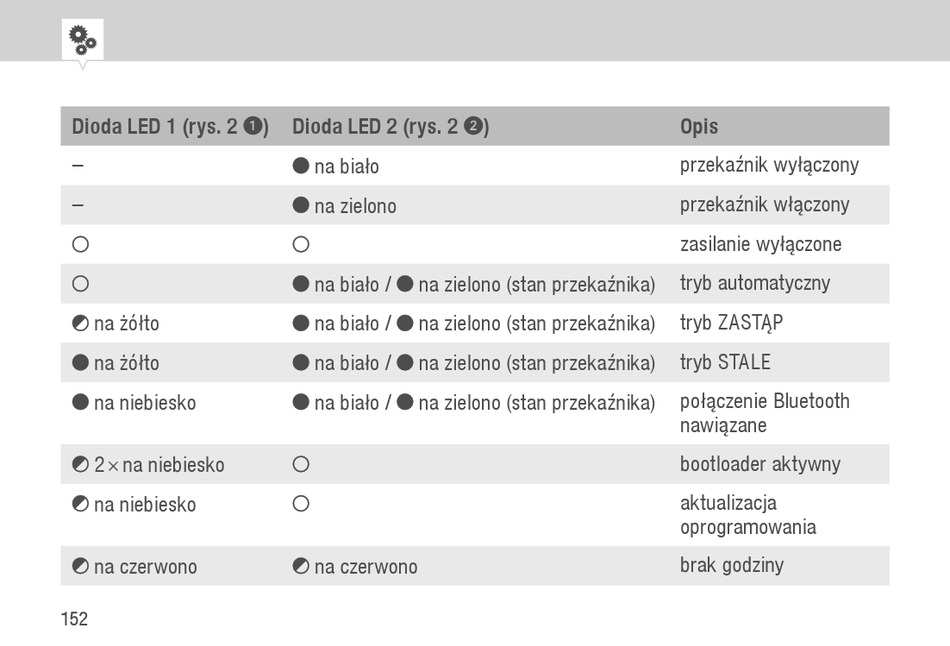Click the gears settings icon at top
The image size is (950, 646).
(82, 40)
